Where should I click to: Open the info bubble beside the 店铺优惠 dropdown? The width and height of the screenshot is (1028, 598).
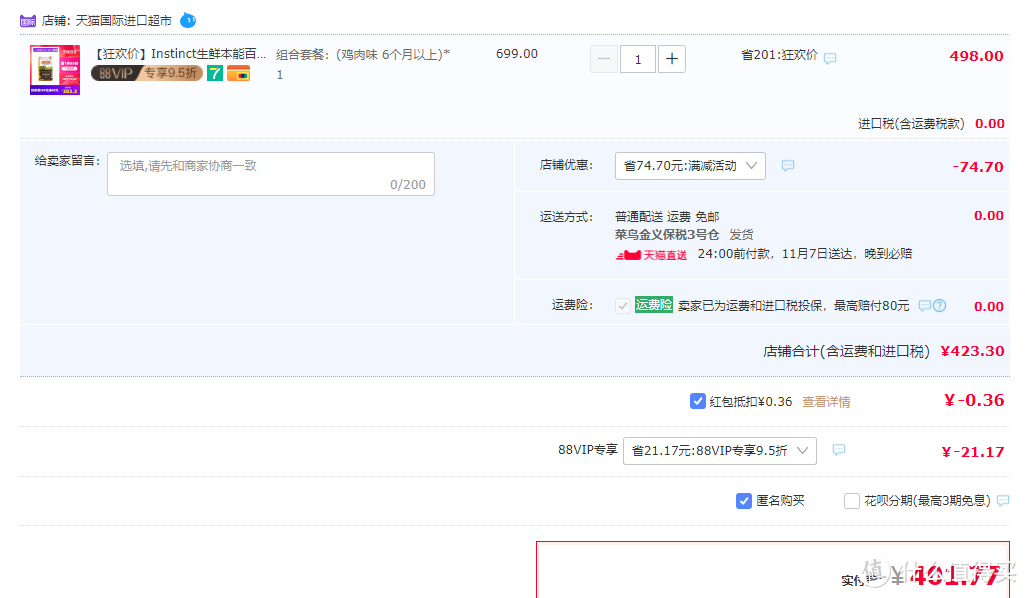click(788, 166)
